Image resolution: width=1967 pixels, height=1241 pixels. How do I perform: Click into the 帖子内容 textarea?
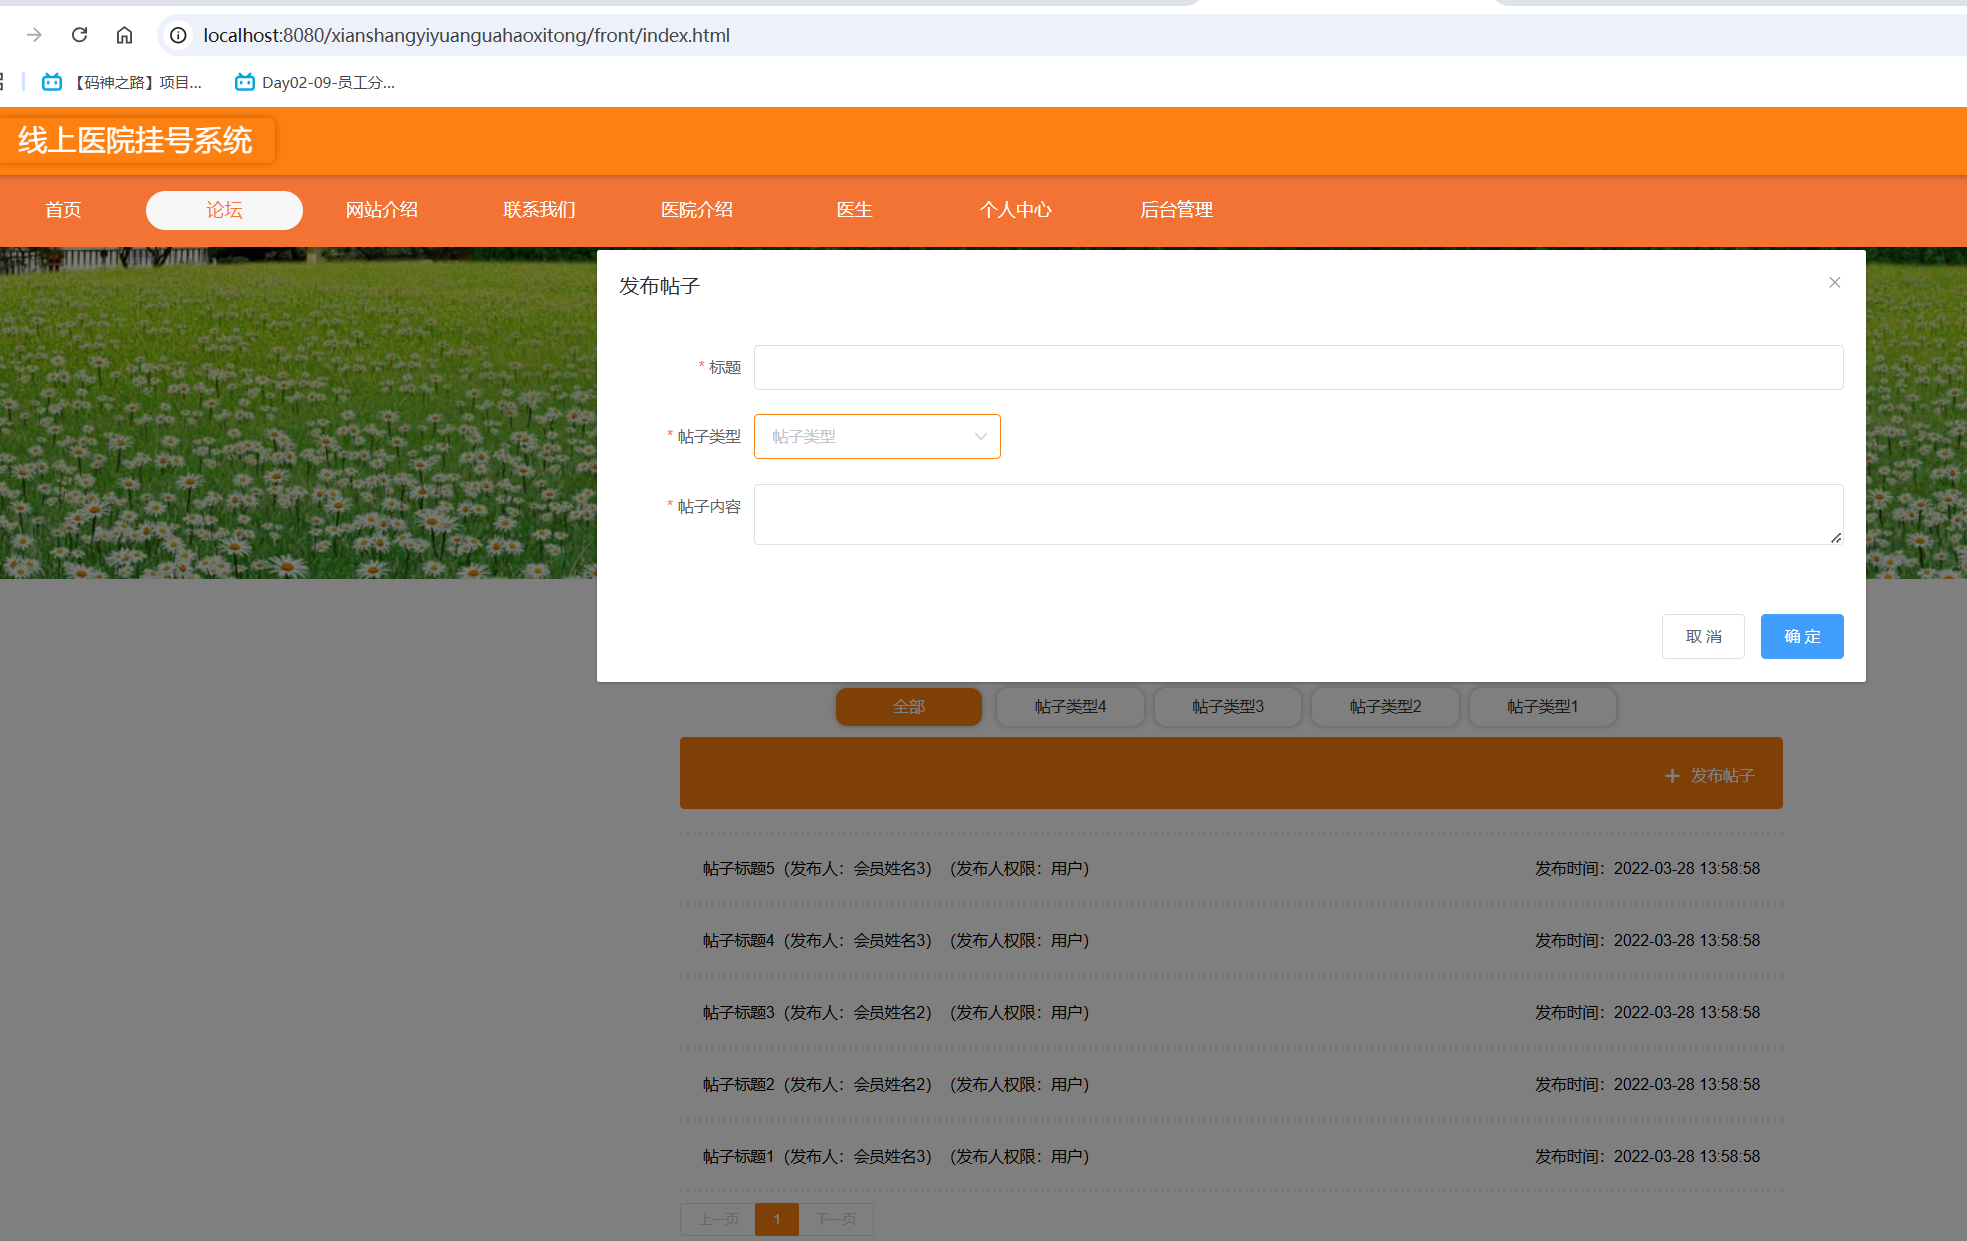pyautogui.click(x=1297, y=514)
